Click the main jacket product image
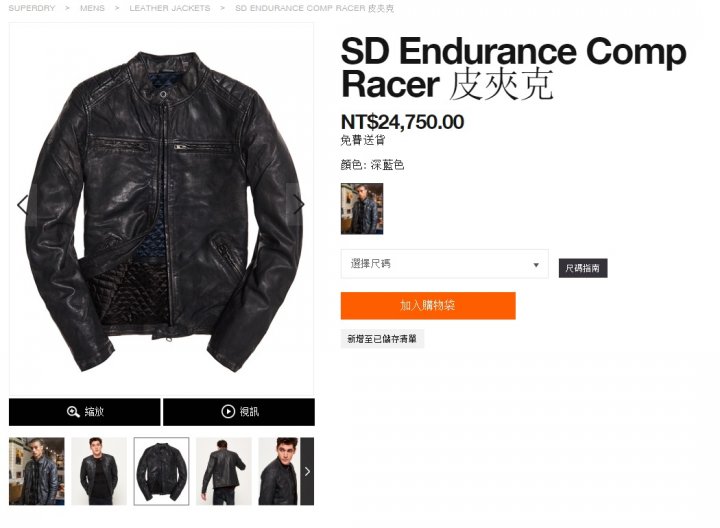This screenshot has width=720, height=528. point(162,209)
